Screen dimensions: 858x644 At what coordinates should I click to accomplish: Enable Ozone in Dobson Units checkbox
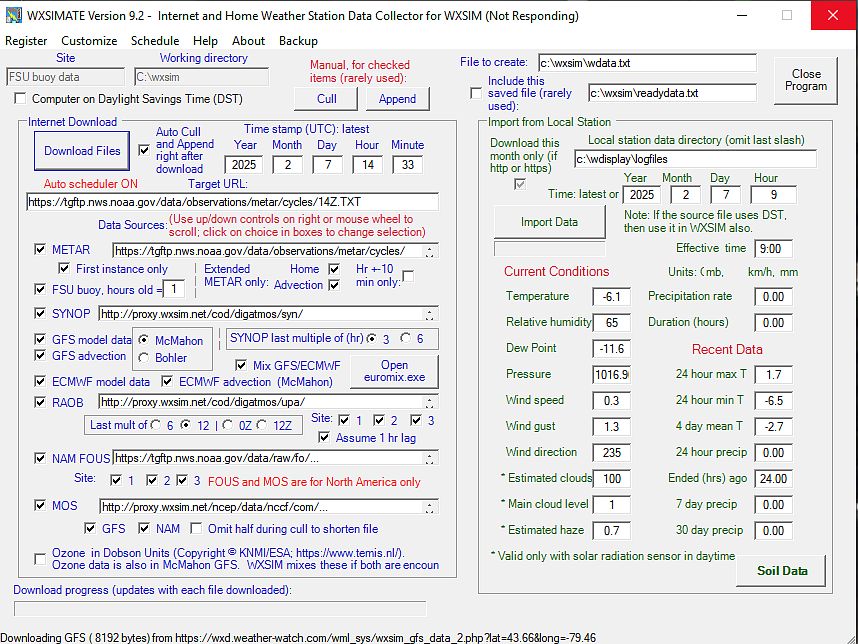pos(40,559)
